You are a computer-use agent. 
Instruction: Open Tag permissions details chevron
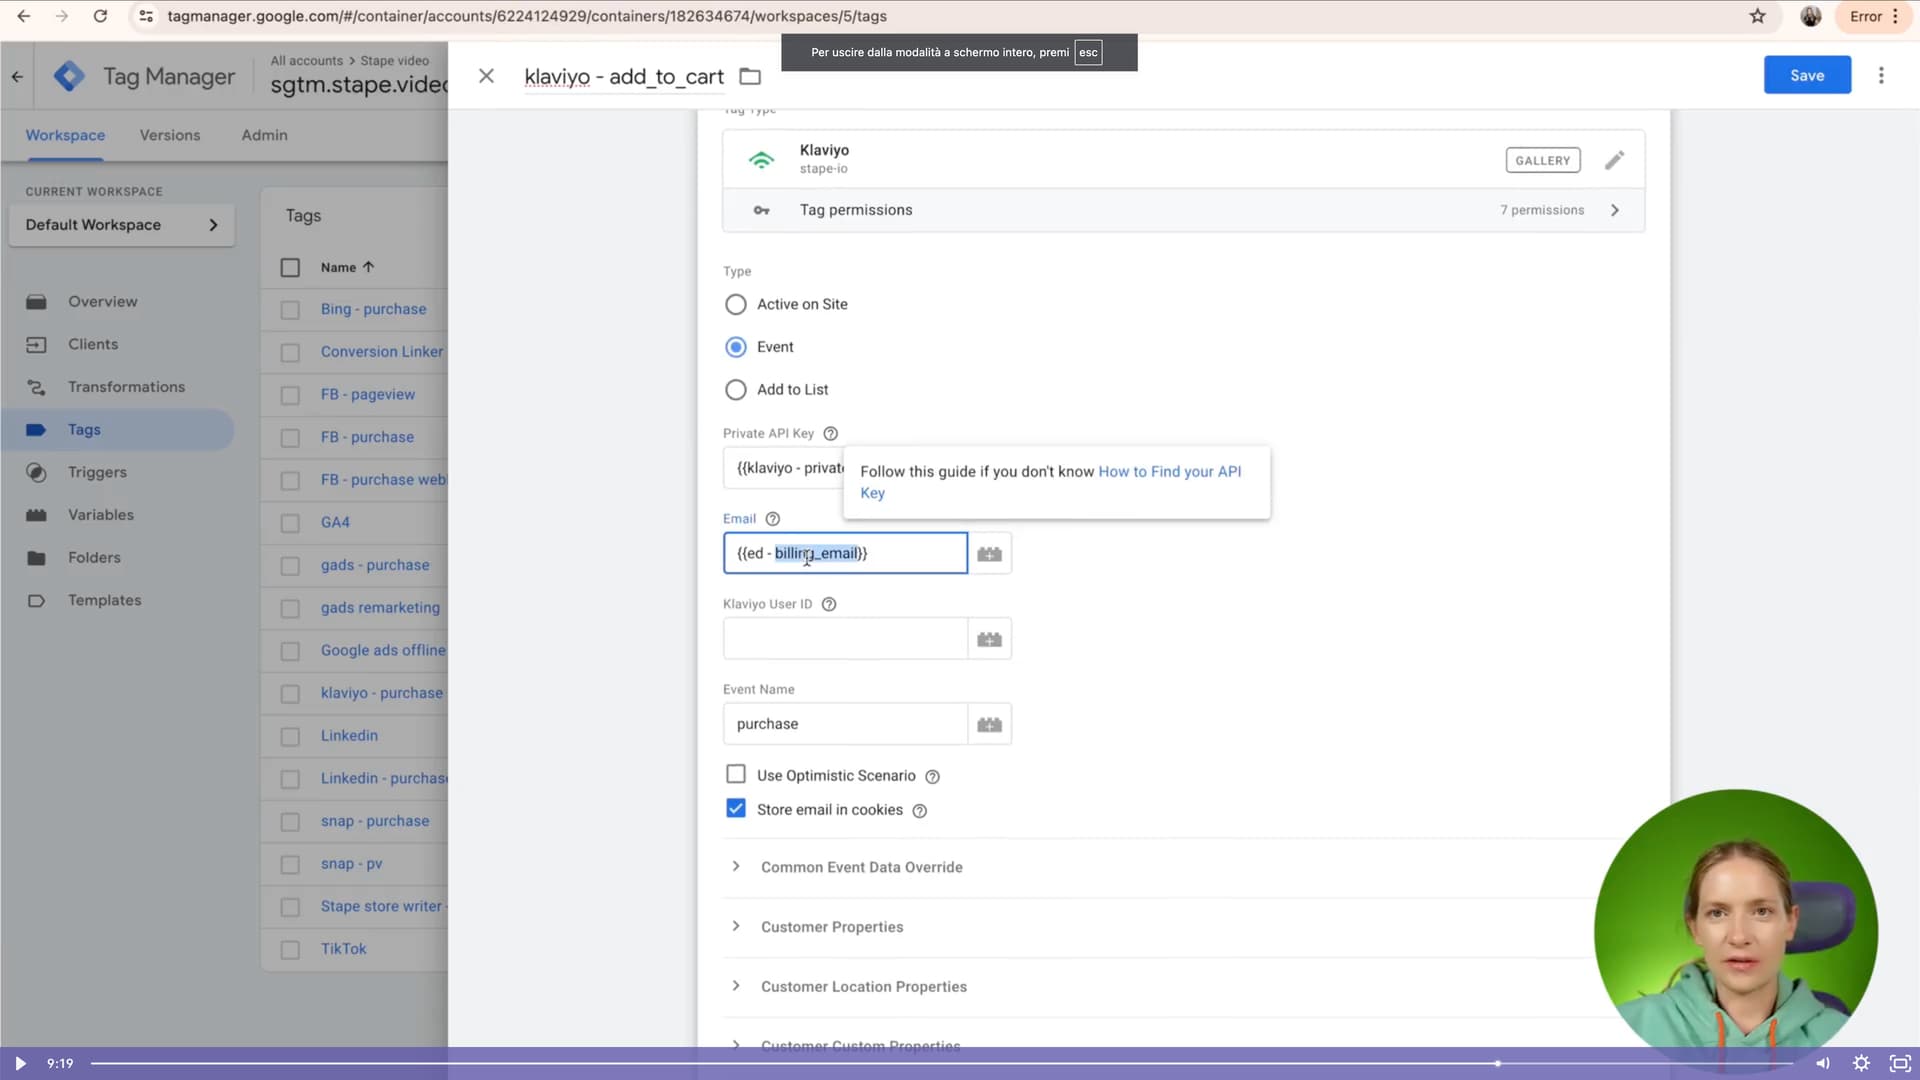pos(1614,210)
